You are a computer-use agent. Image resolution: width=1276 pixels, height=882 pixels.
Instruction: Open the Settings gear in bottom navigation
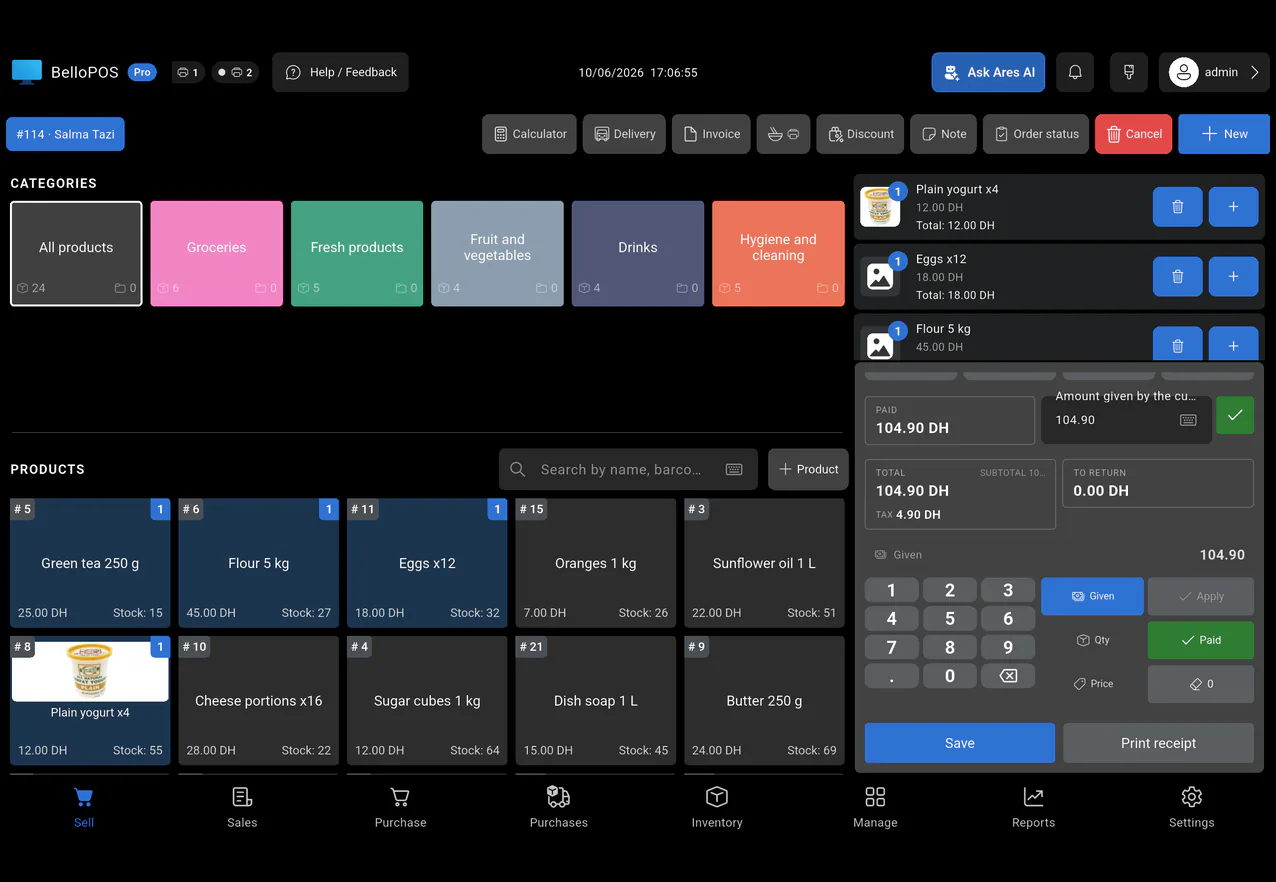1191,807
